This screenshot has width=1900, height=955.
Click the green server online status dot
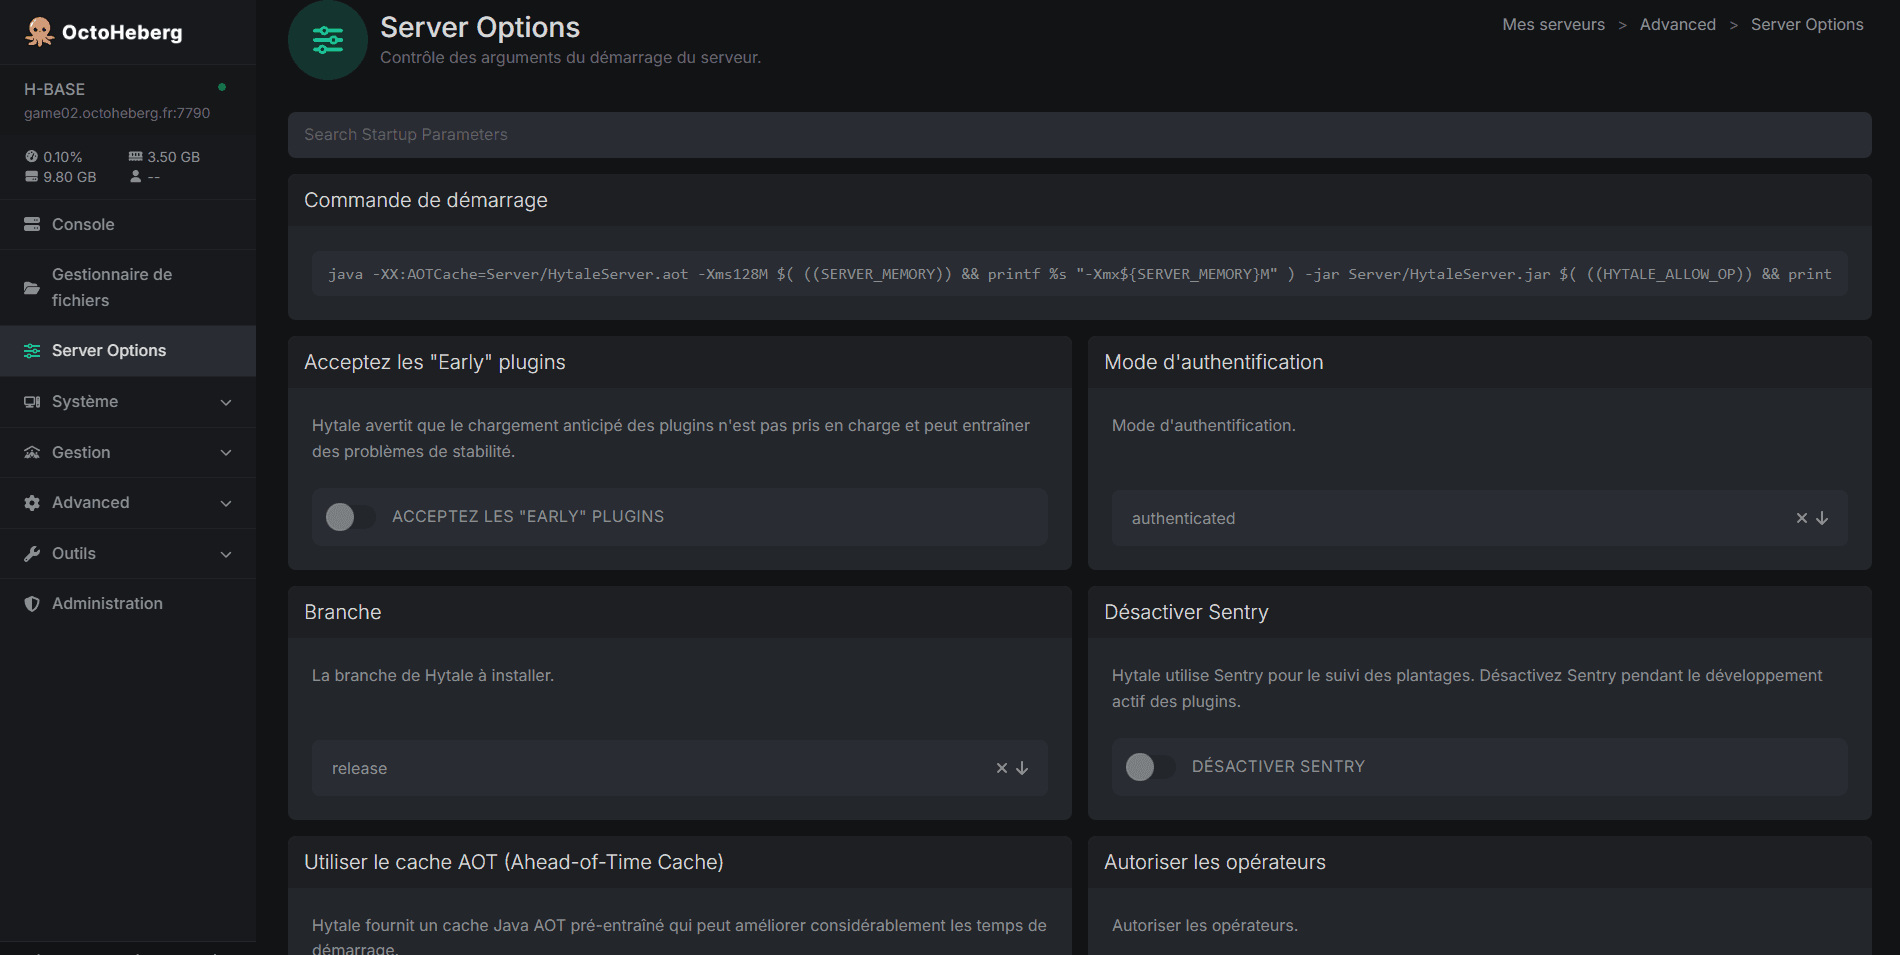click(222, 87)
